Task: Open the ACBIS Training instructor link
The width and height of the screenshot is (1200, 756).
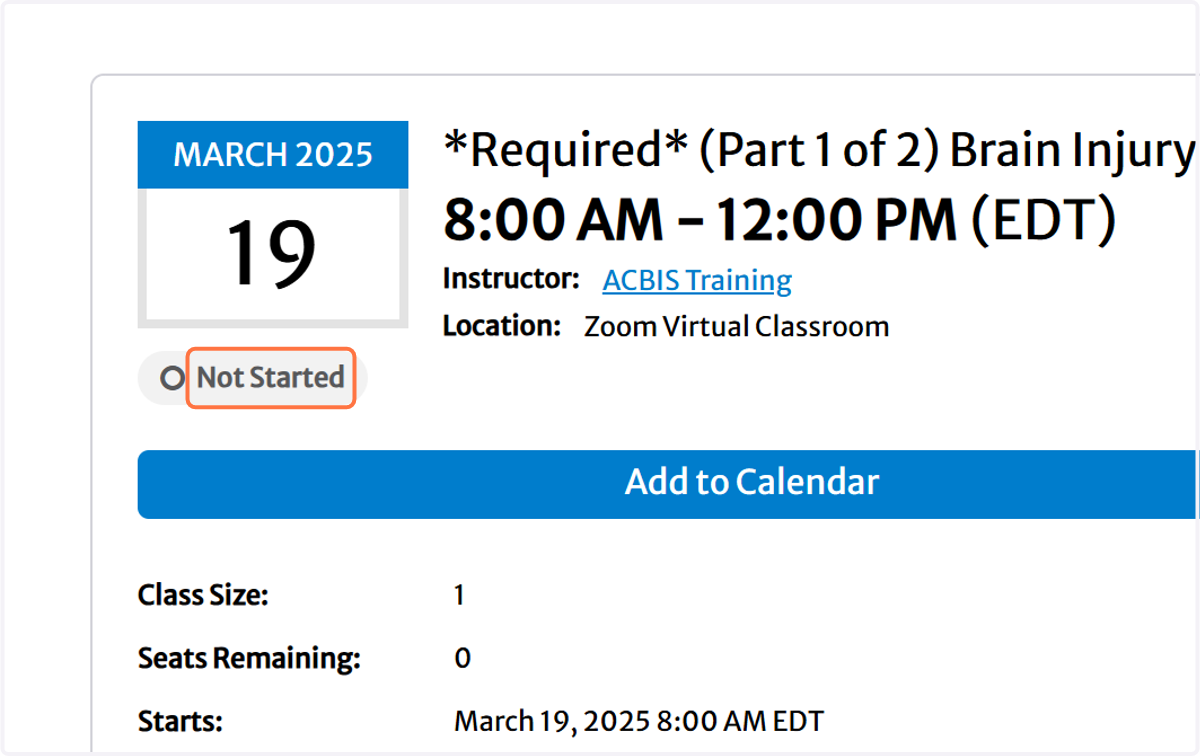Action: pyautogui.click(x=697, y=281)
